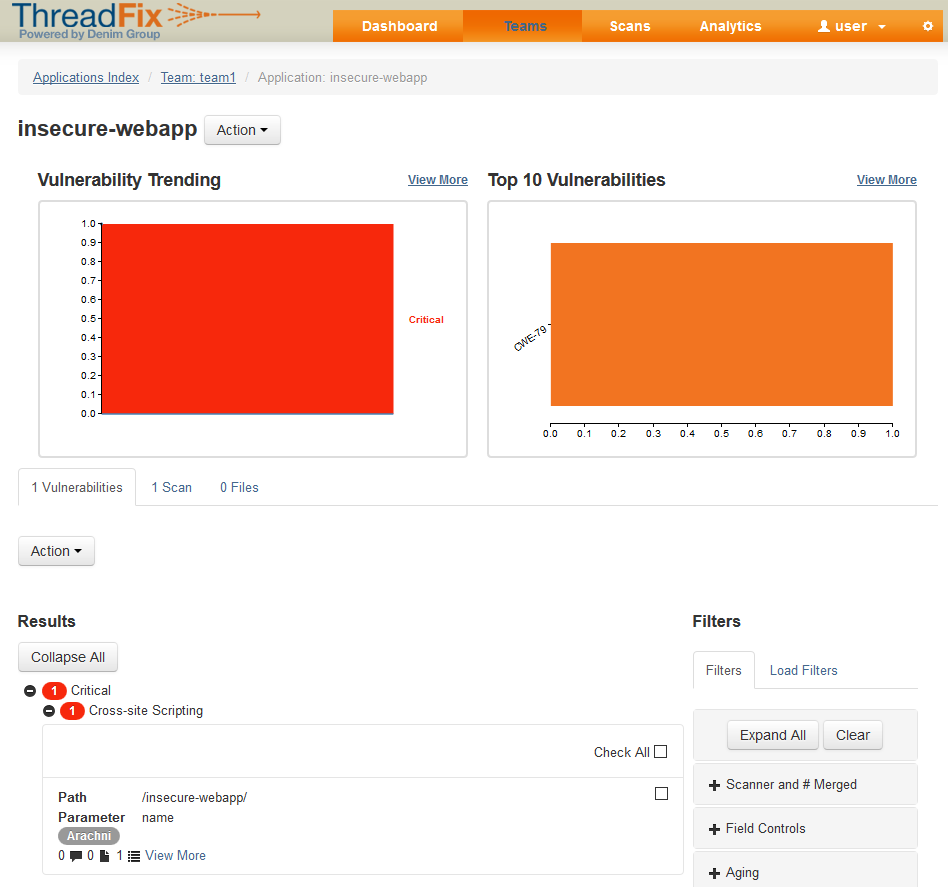Screen dimensions: 948x887
Task: Switch to the 0 Files tab
Action: coord(239,487)
